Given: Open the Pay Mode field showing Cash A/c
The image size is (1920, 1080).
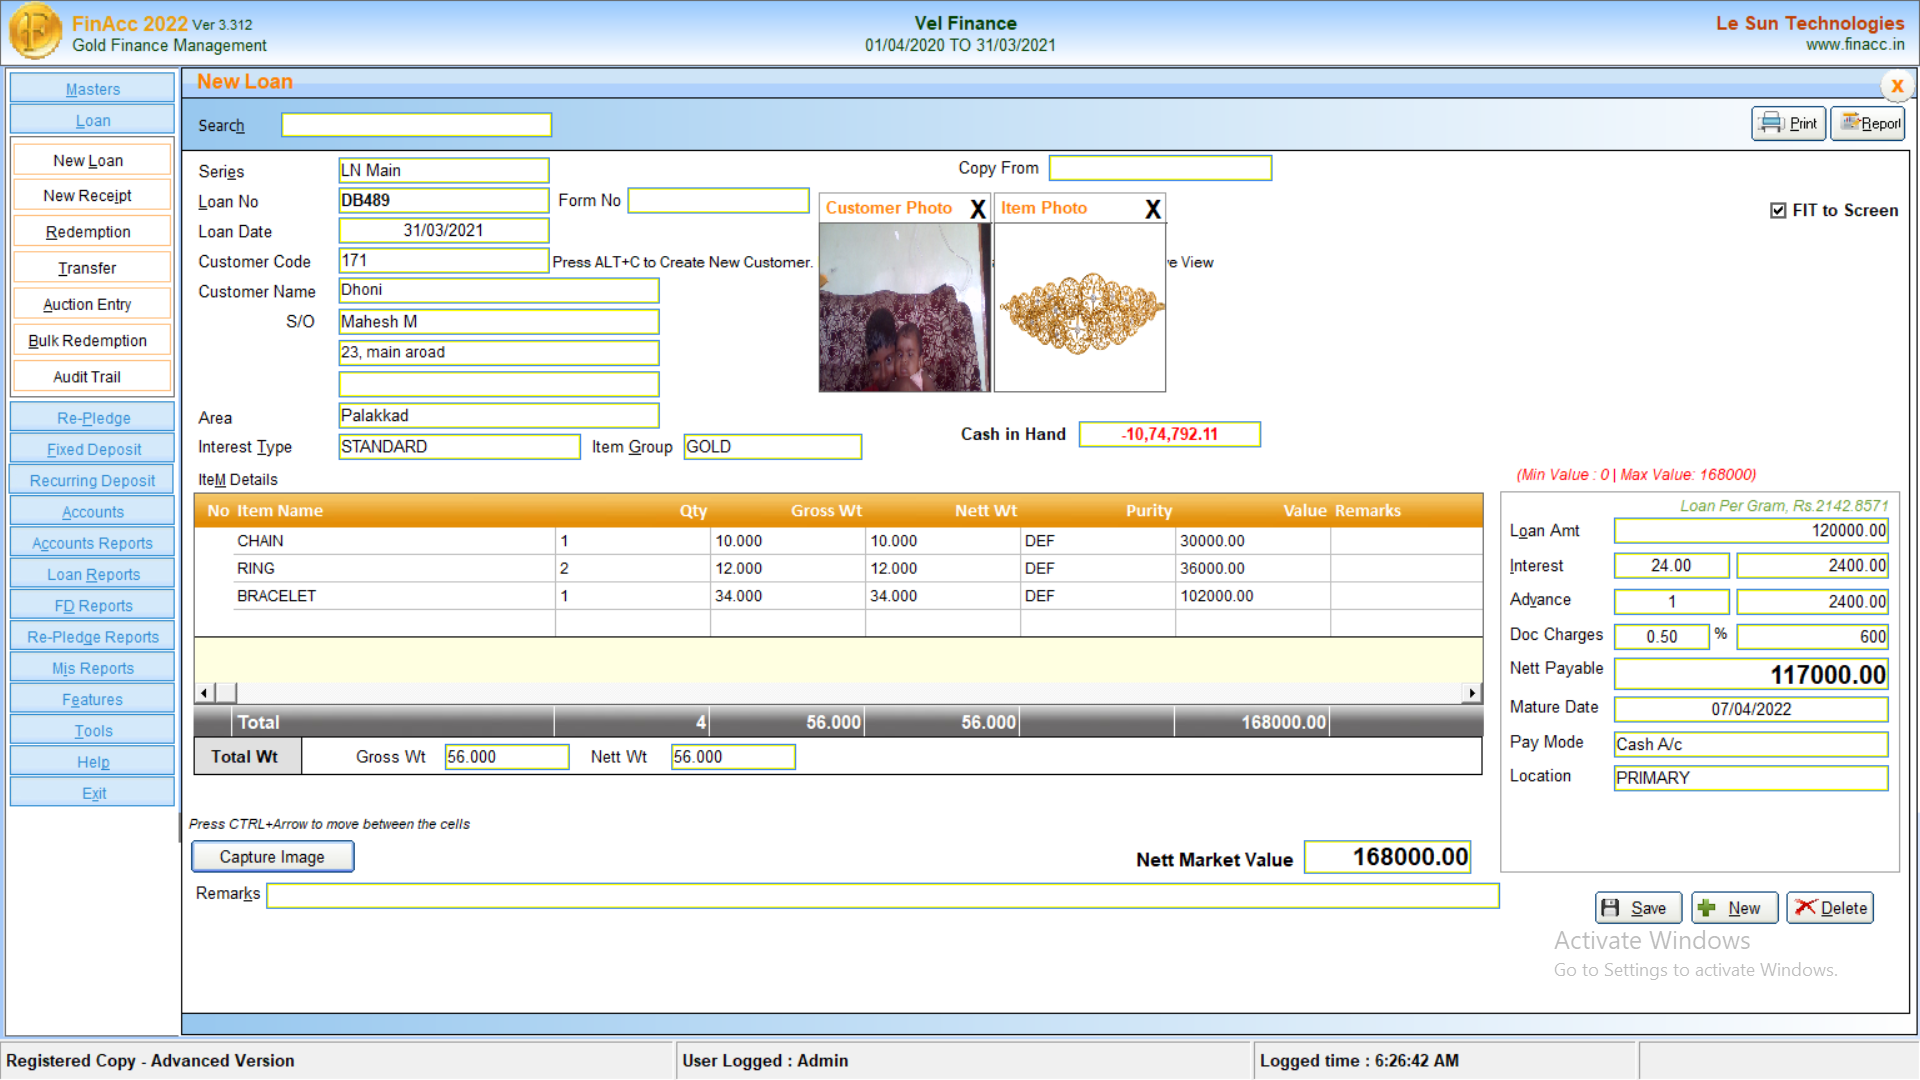Looking at the screenshot, I should (1750, 743).
